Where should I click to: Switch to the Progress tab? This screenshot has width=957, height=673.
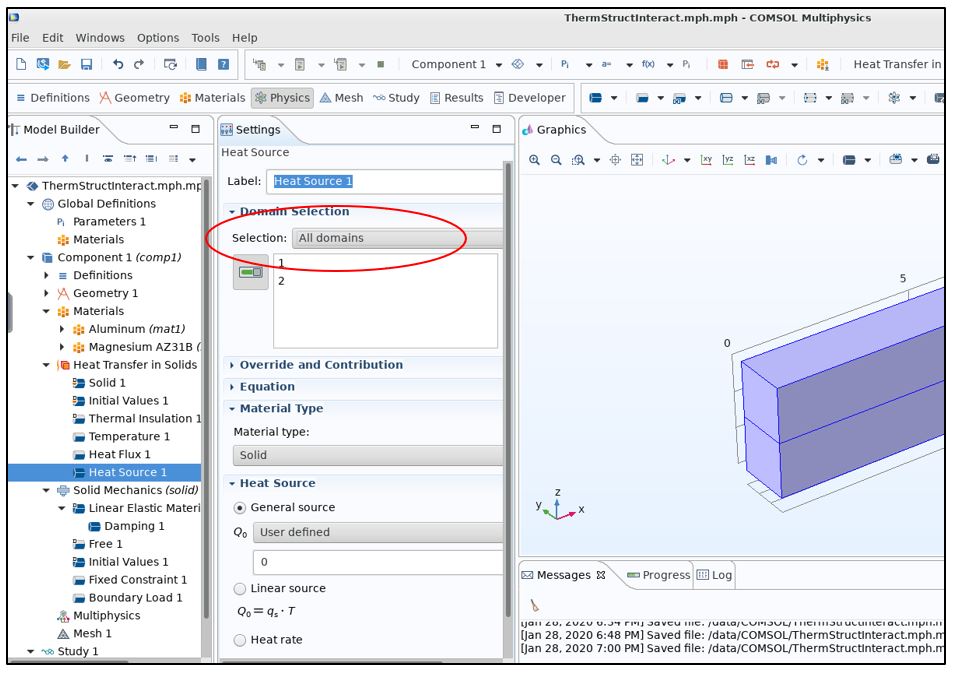click(658, 575)
